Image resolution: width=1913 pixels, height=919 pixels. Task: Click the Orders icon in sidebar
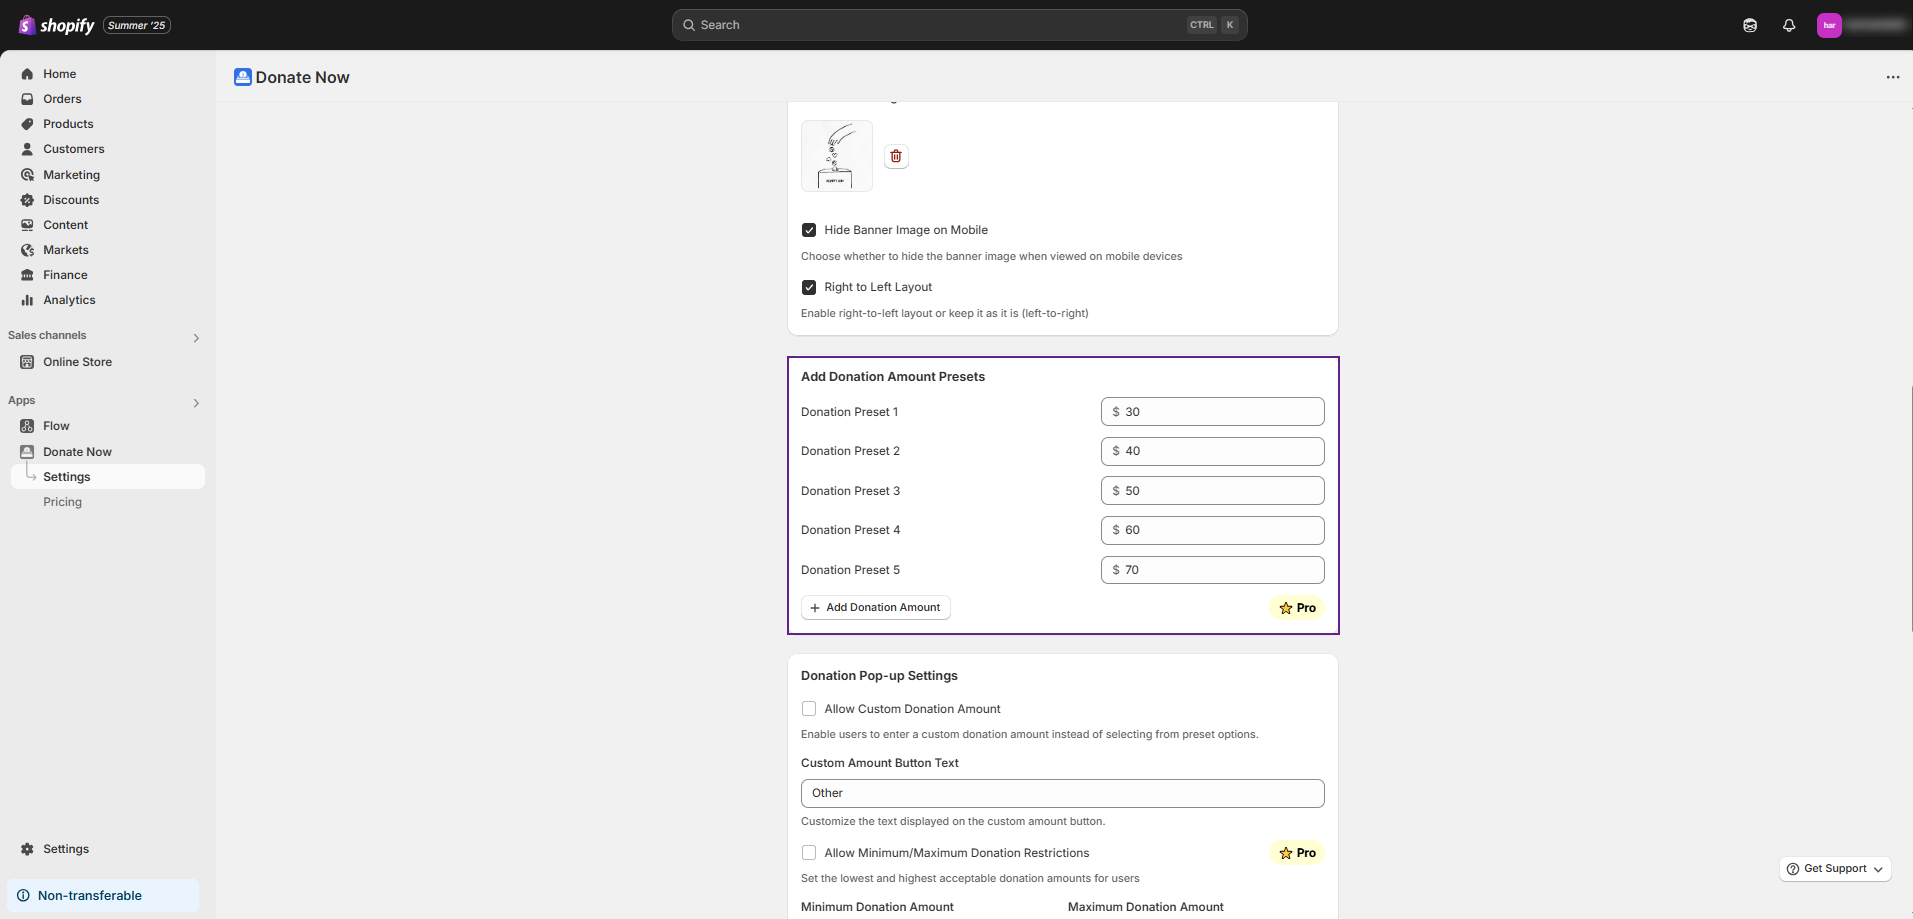tap(27, 99)
